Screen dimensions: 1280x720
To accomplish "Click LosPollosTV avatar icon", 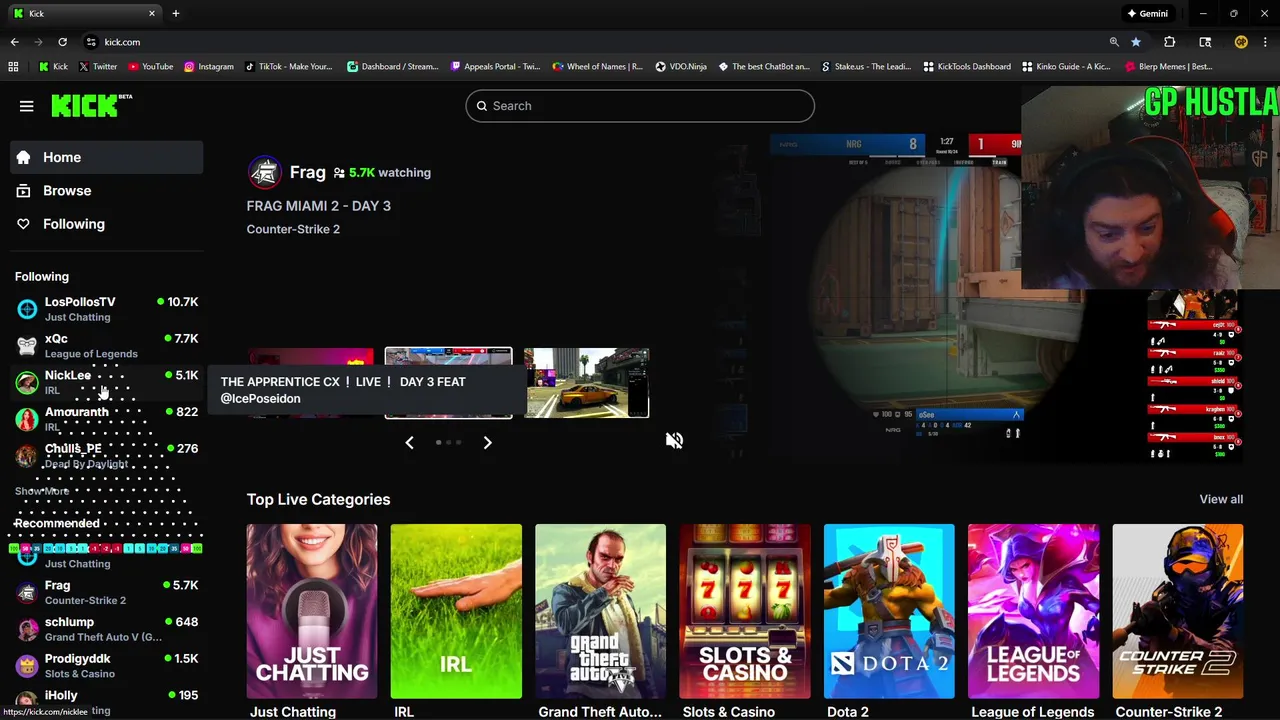I will click(27, 309).
